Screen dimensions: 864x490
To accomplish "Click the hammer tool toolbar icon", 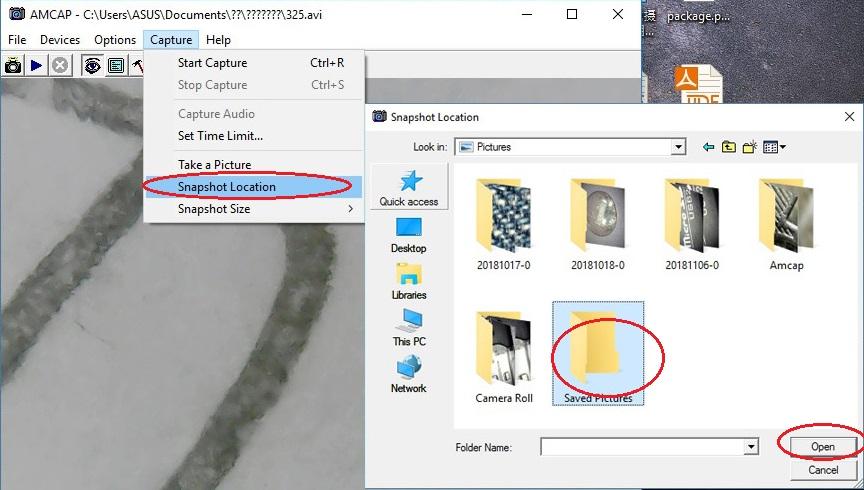I will click(x=137, y=66).
